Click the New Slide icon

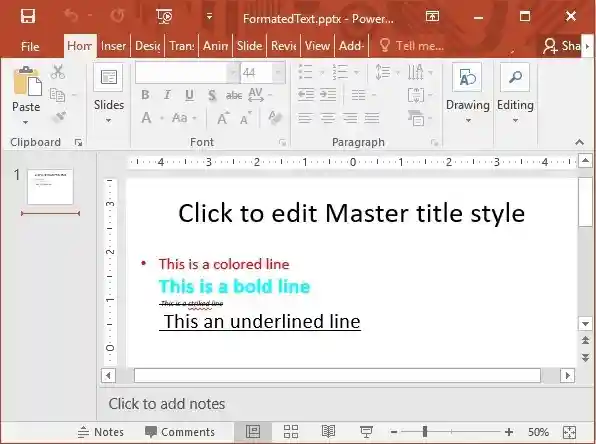pos(109,77)
